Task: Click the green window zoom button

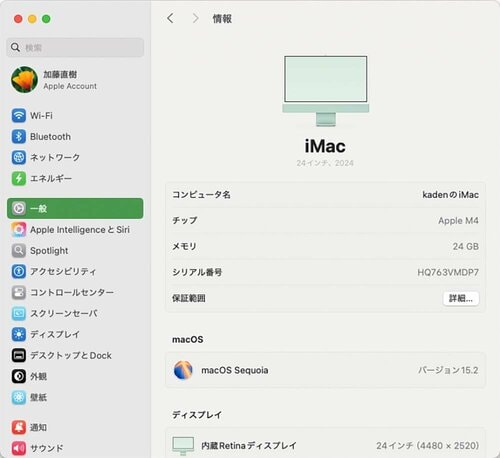Action: tap(46, 19)
